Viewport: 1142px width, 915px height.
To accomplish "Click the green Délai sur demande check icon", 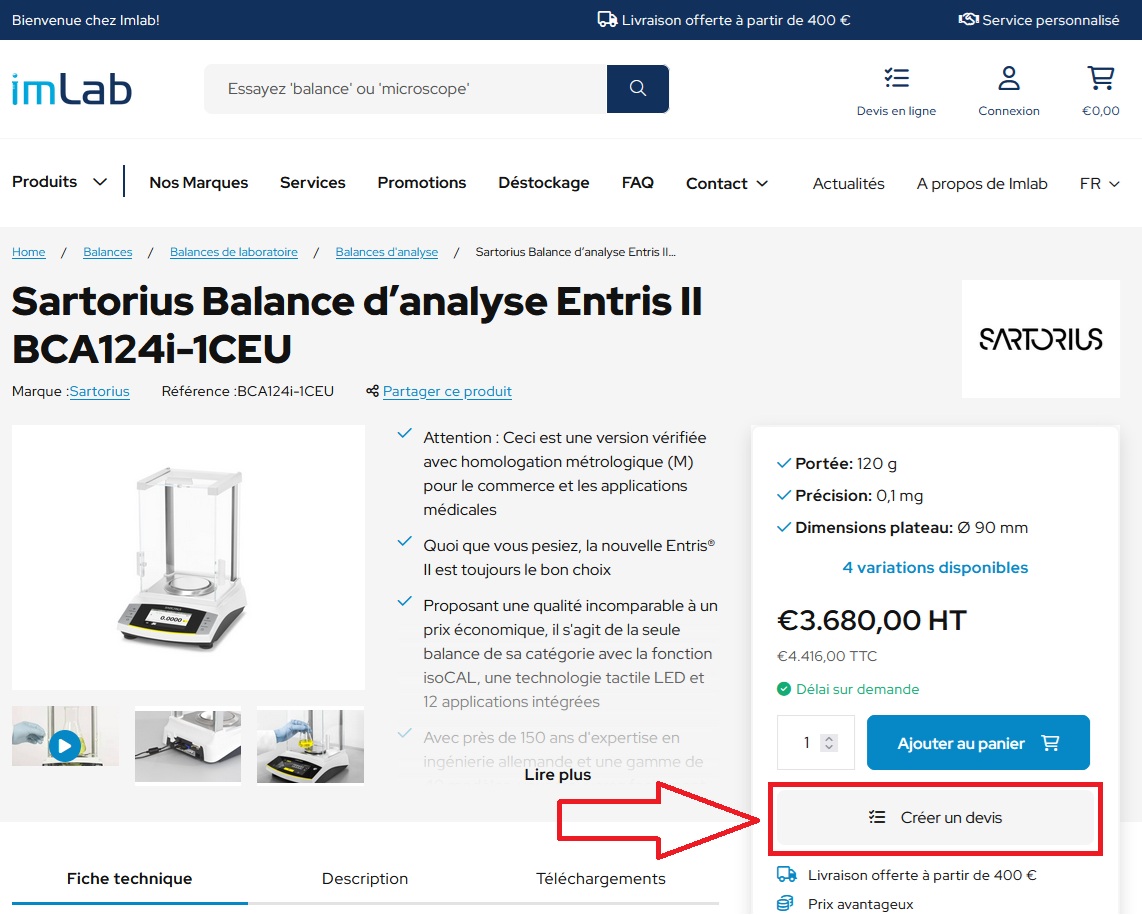I will tap(785, 689).
